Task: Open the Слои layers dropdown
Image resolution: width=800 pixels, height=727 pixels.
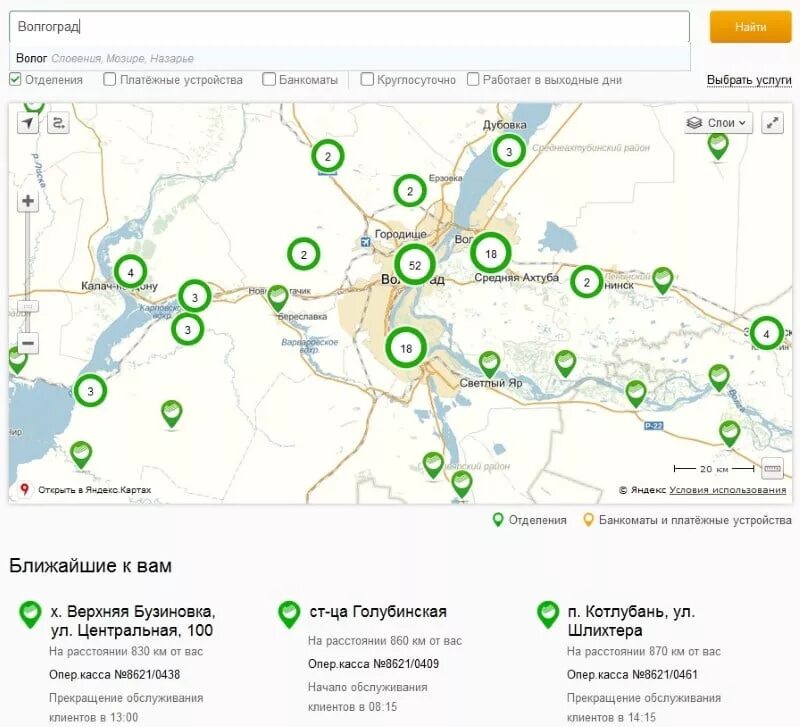Action: point(718,123)
